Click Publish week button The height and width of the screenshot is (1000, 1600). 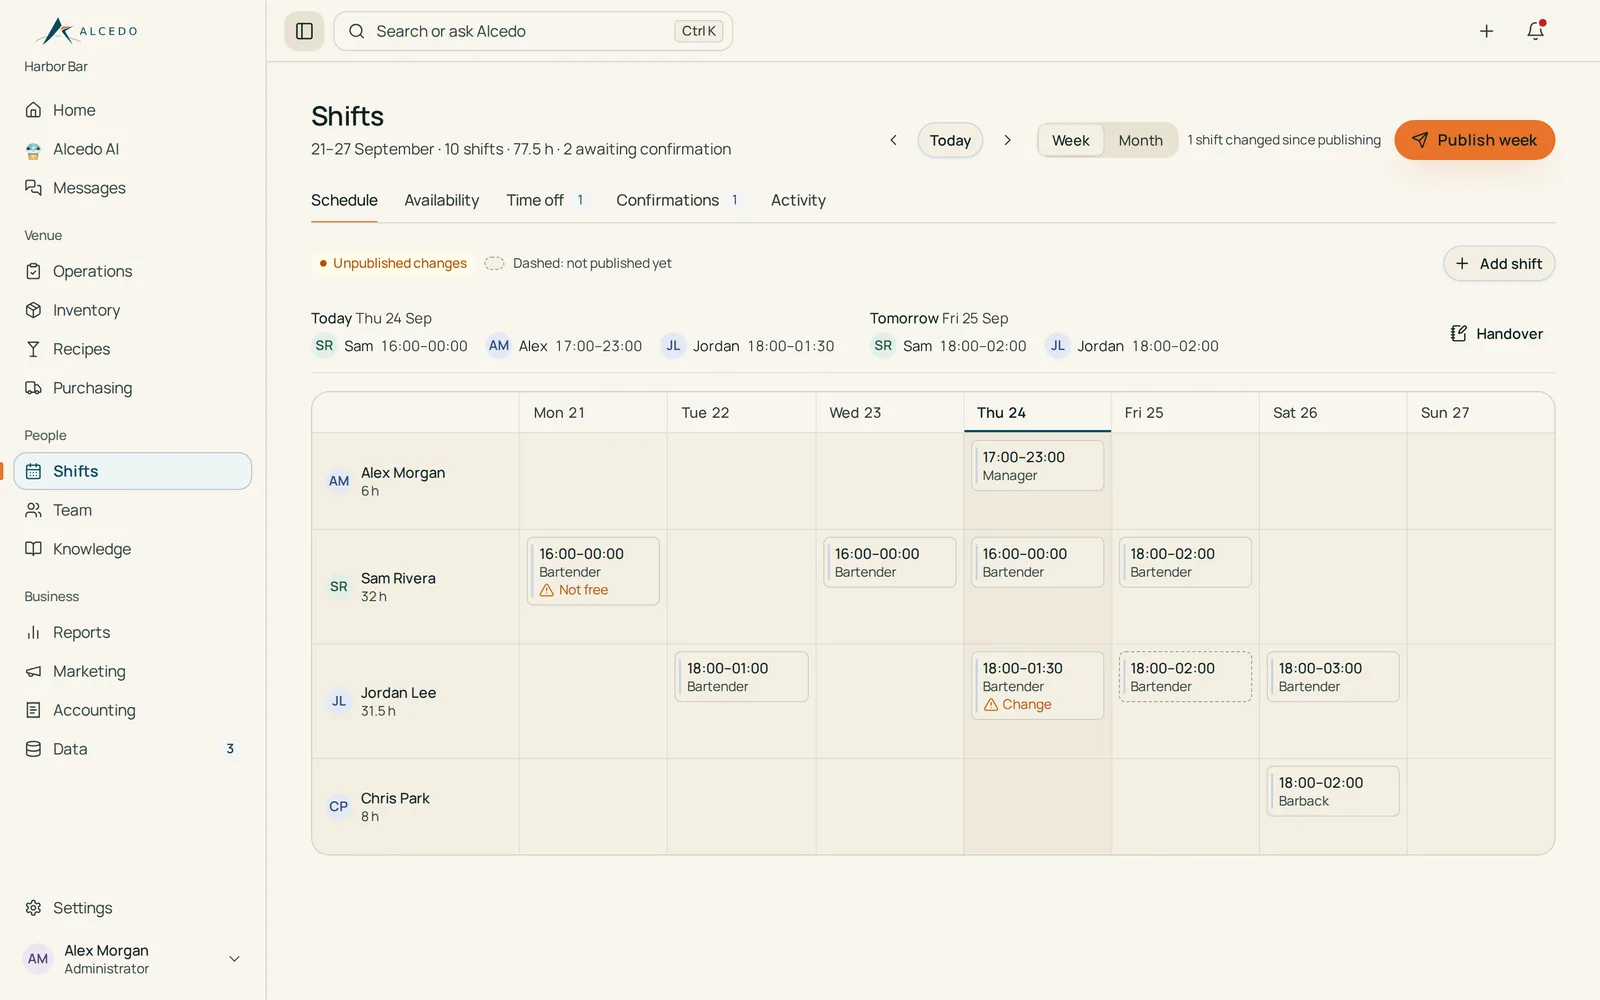(x=1474, y=140)
